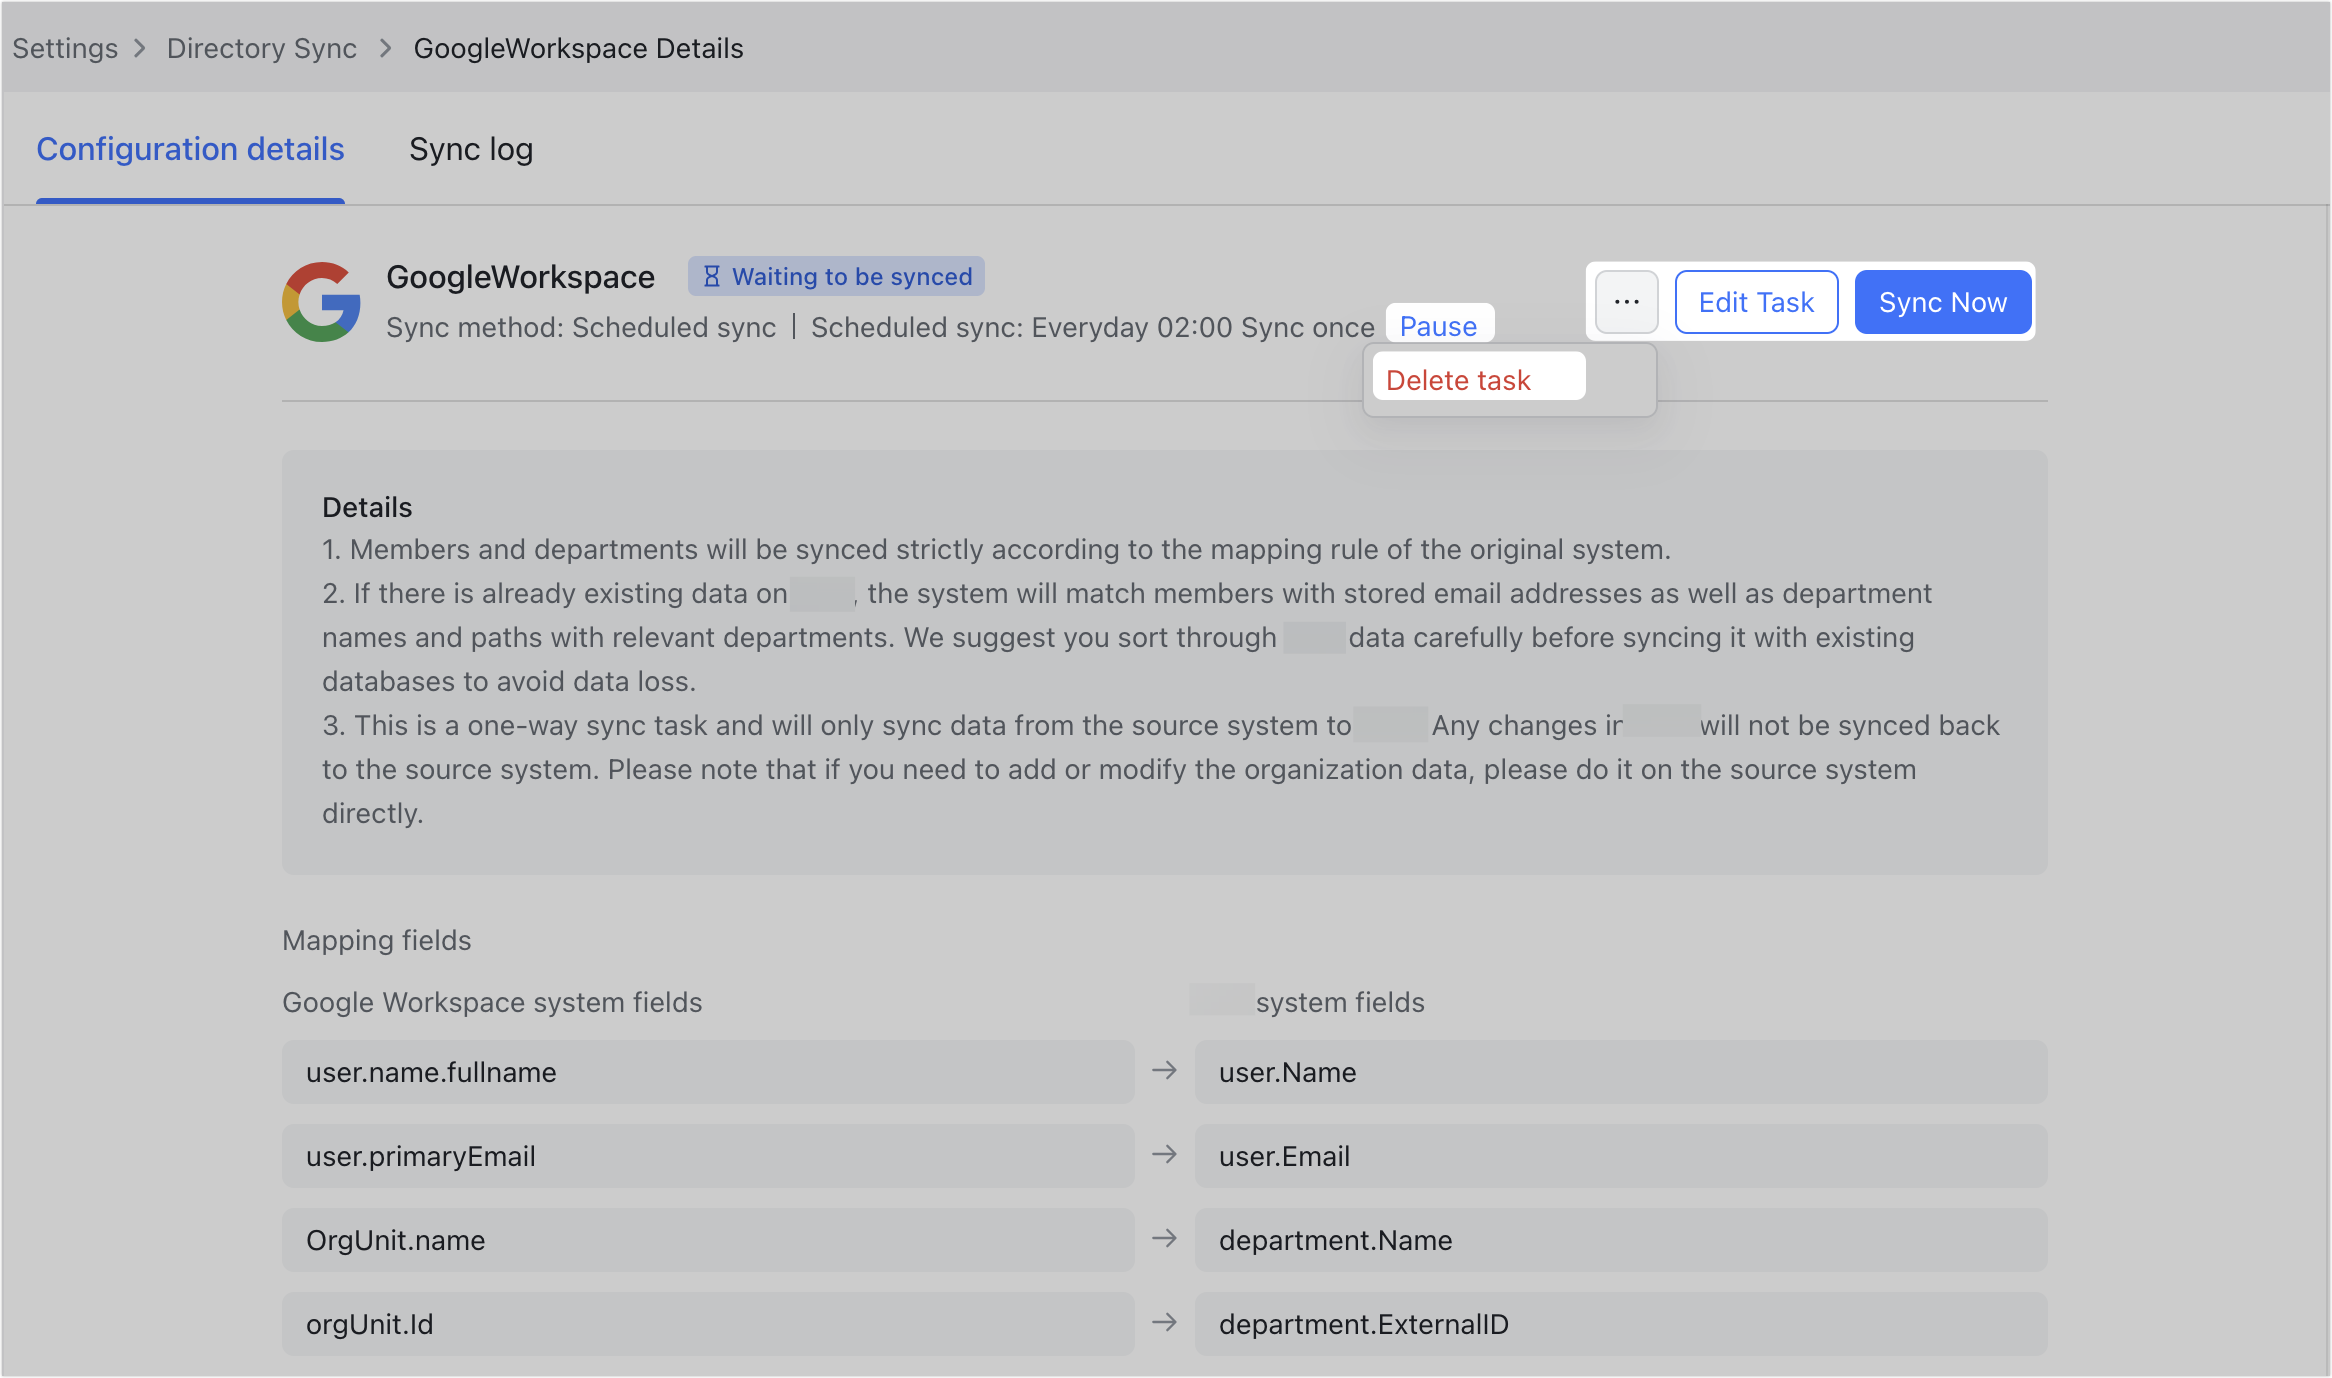Viewport: 2332px width, 1378px height.
Task: Click the arrow next to user.name.fullname
Action: [x=1164, y=1071]
